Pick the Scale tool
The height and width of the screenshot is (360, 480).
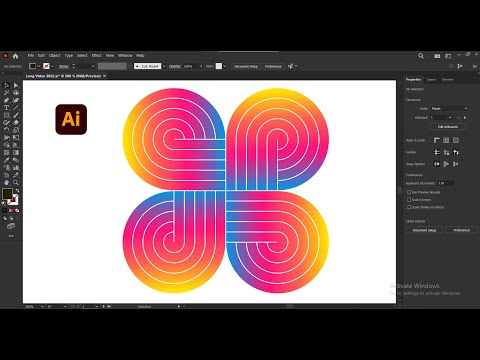pos(16,130)
